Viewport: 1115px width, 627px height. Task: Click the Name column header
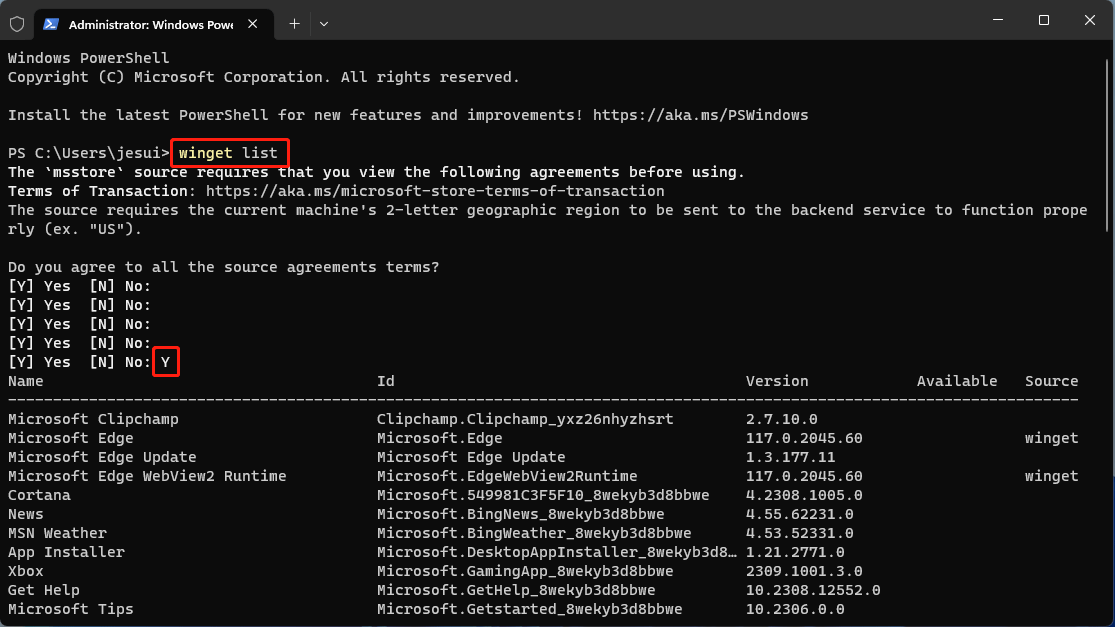[x=26, y=381]
